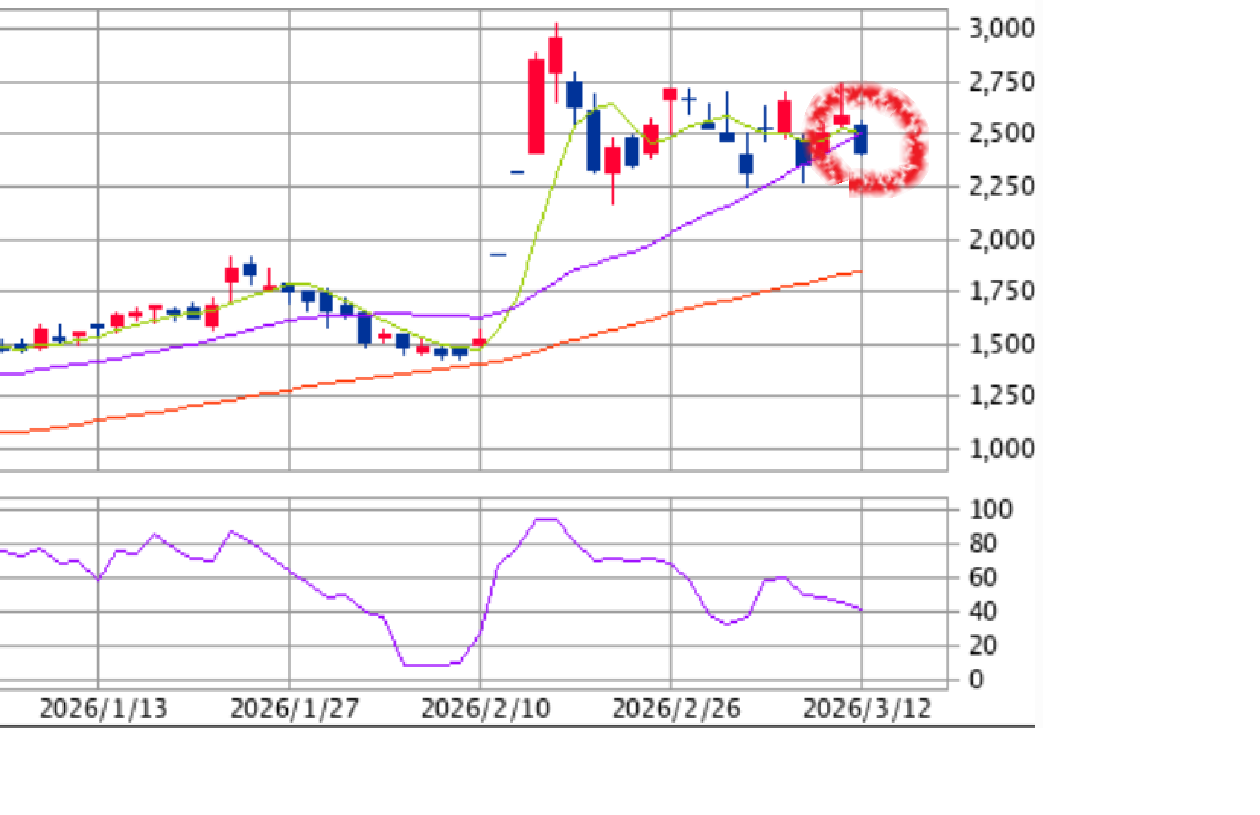Click the 2,000 price axis label

click(x=1001, y=240)
